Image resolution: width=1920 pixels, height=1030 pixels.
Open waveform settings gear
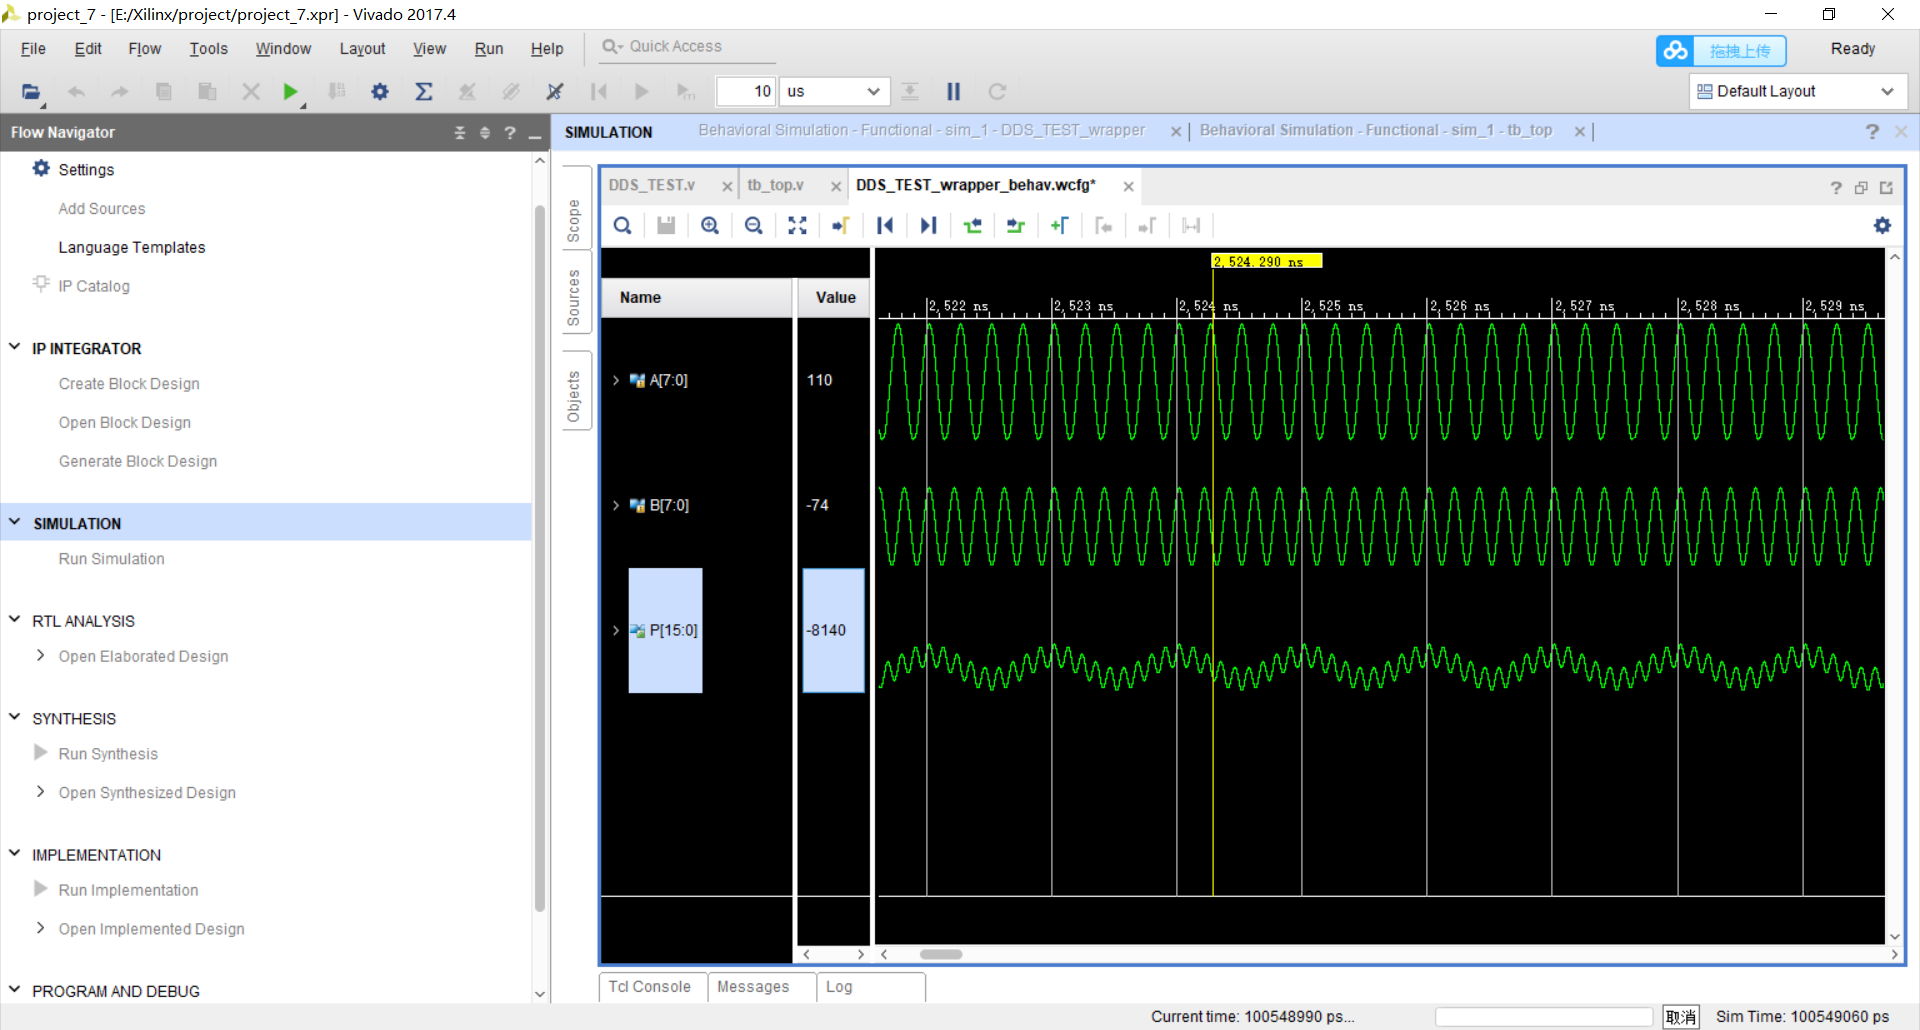tap(1882, 226)
